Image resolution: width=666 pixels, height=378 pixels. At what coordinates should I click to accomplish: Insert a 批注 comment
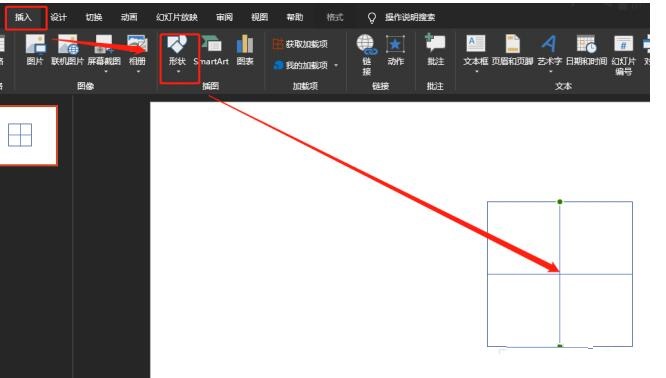pos(435,51)
